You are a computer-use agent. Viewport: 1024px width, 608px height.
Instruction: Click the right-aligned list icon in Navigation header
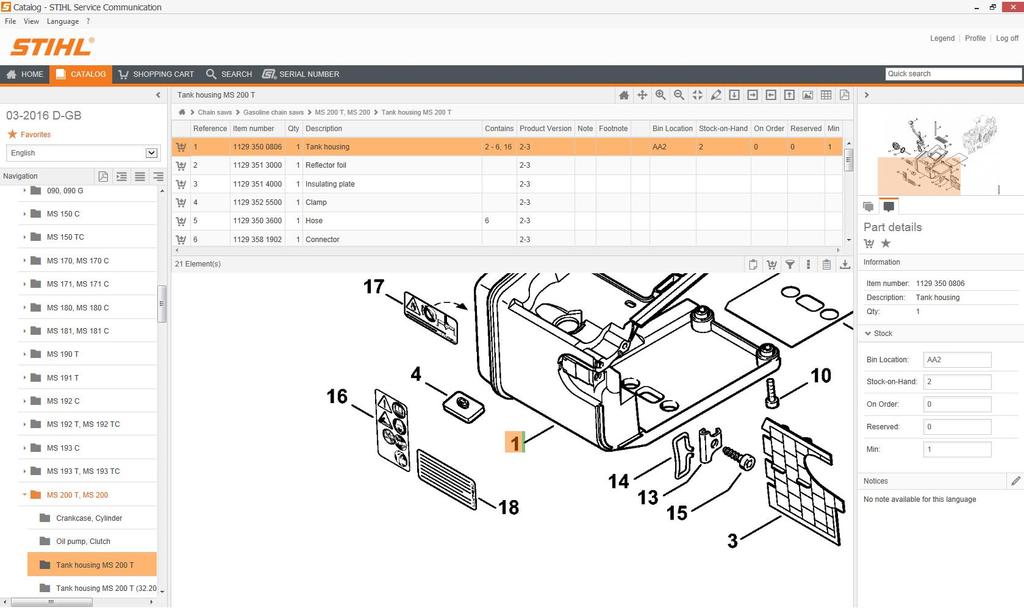[158, 176]
